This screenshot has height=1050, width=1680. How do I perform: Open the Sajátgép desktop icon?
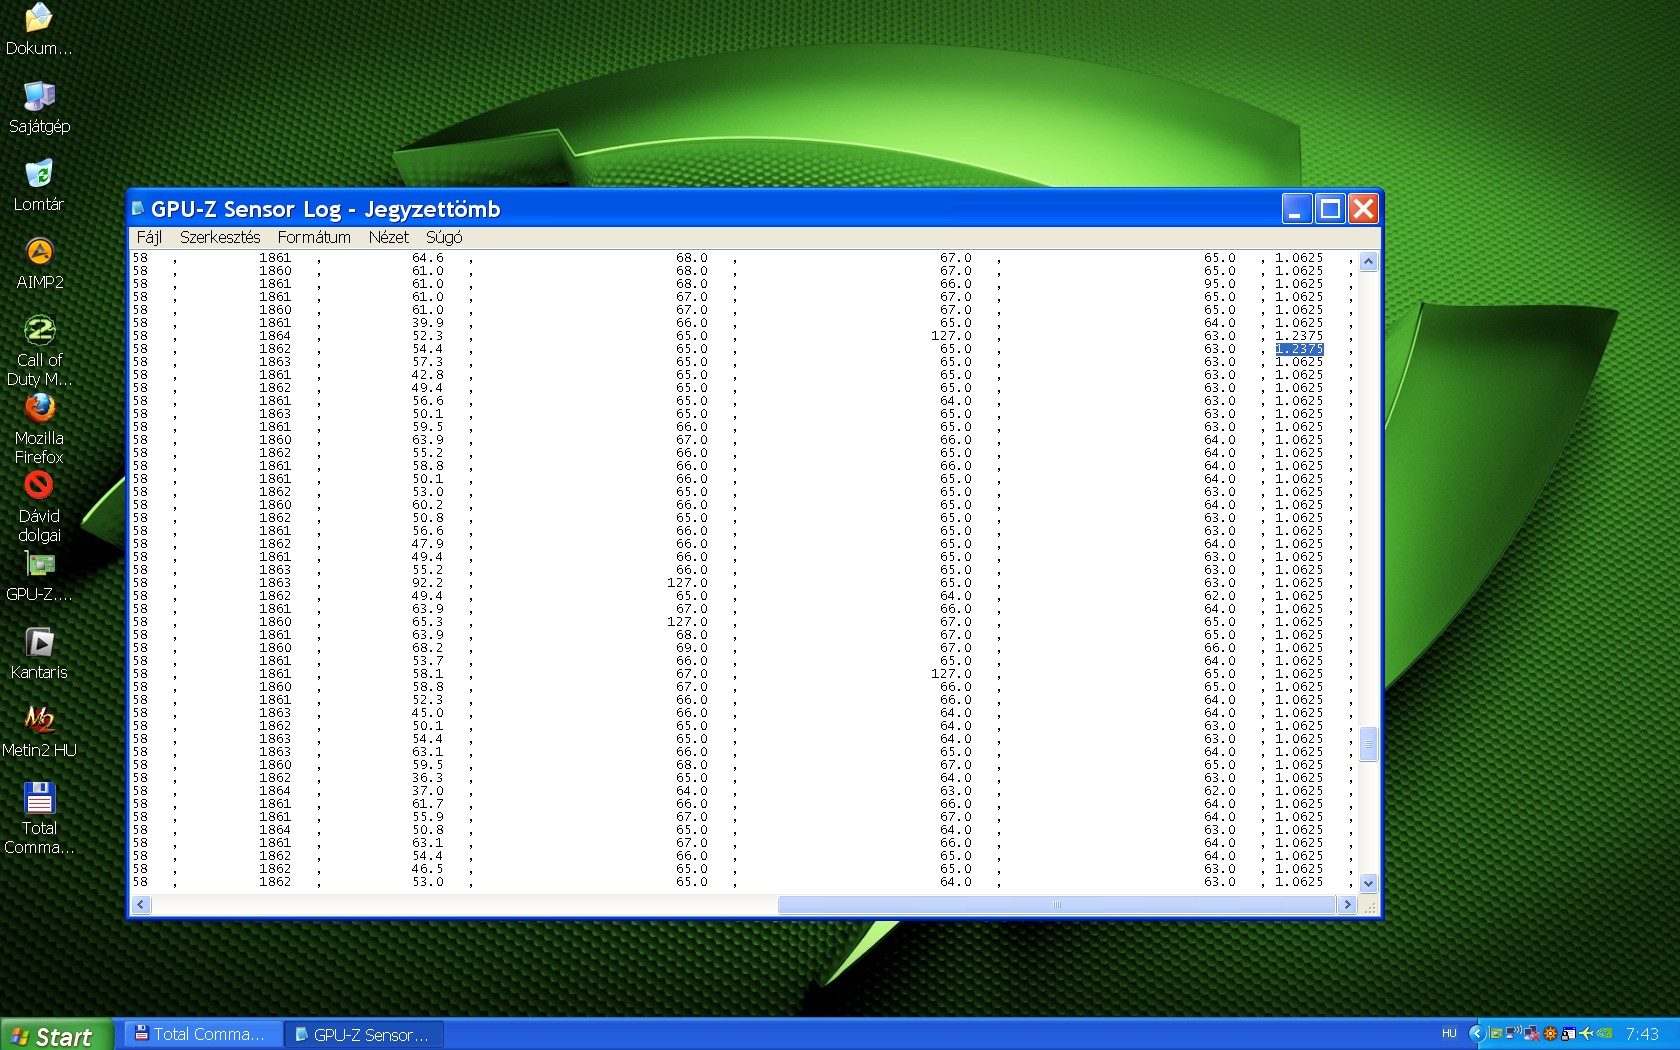click(x=39, y=107)
